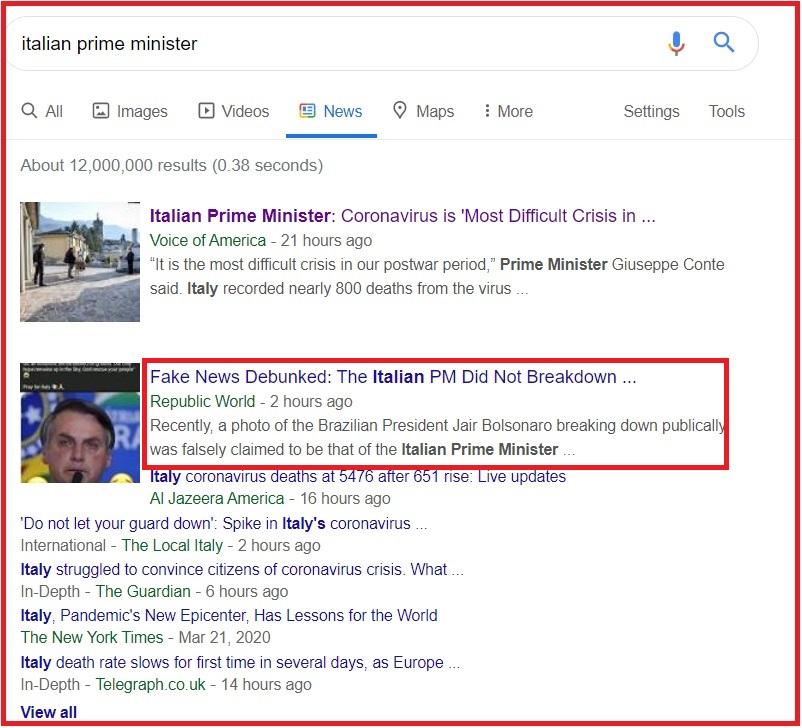The width and height of the screenshot is (802, 728).
Task: Click the 'Giuseppe Conte' snippet text
Action: [668, 264]
